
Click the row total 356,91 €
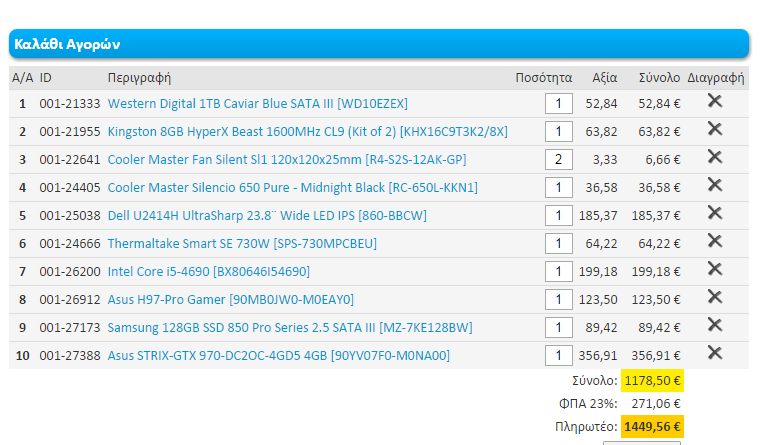[x=656, y=355]
